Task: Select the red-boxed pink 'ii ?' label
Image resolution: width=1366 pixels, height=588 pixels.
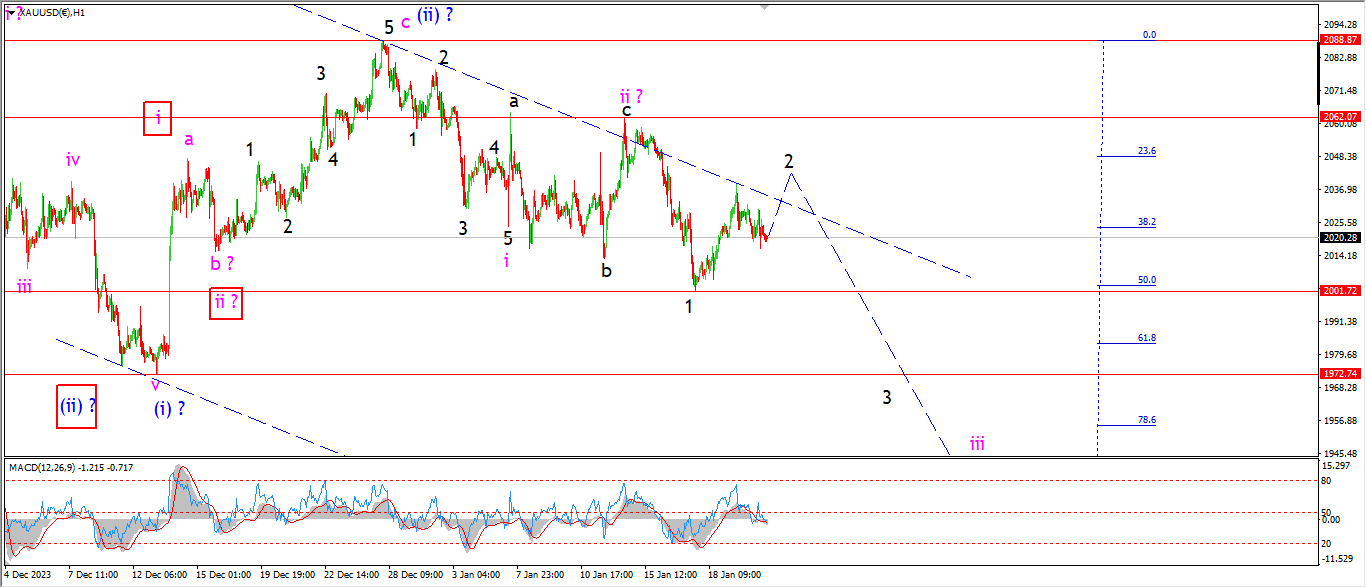Action: [x=225, y=302]
